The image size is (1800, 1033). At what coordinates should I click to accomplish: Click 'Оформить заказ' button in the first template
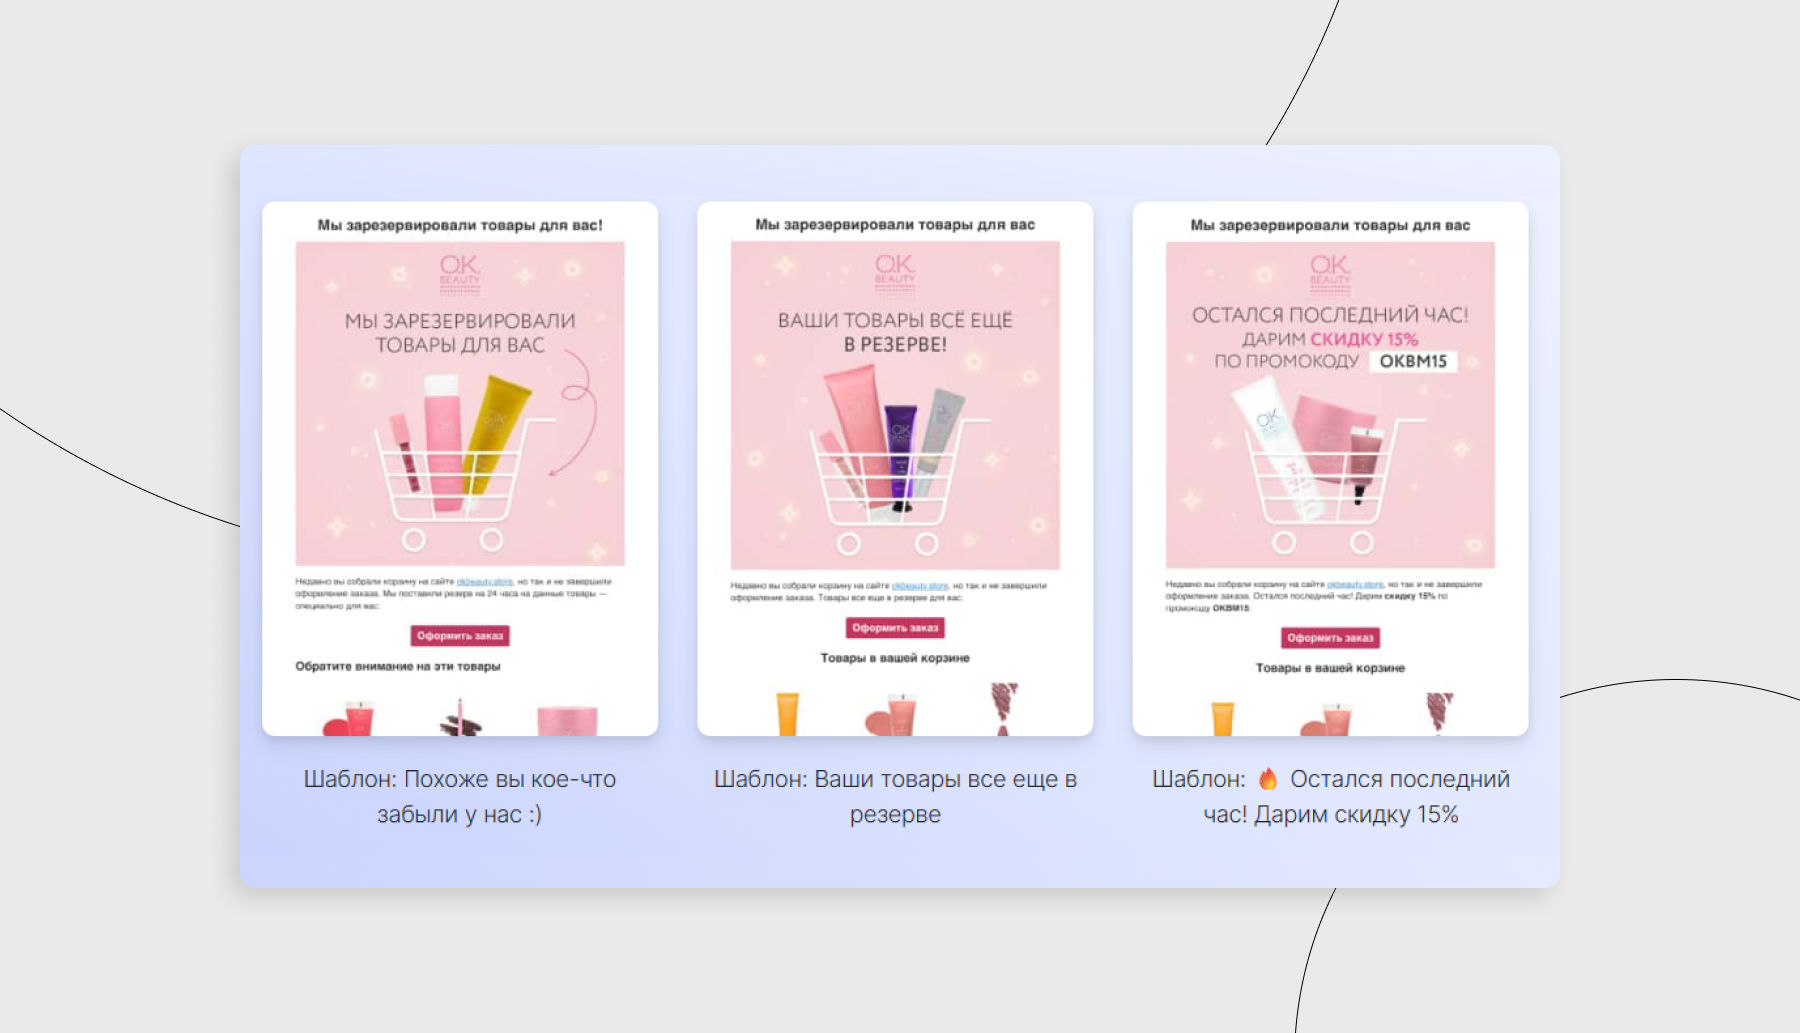tap(460, 636)
